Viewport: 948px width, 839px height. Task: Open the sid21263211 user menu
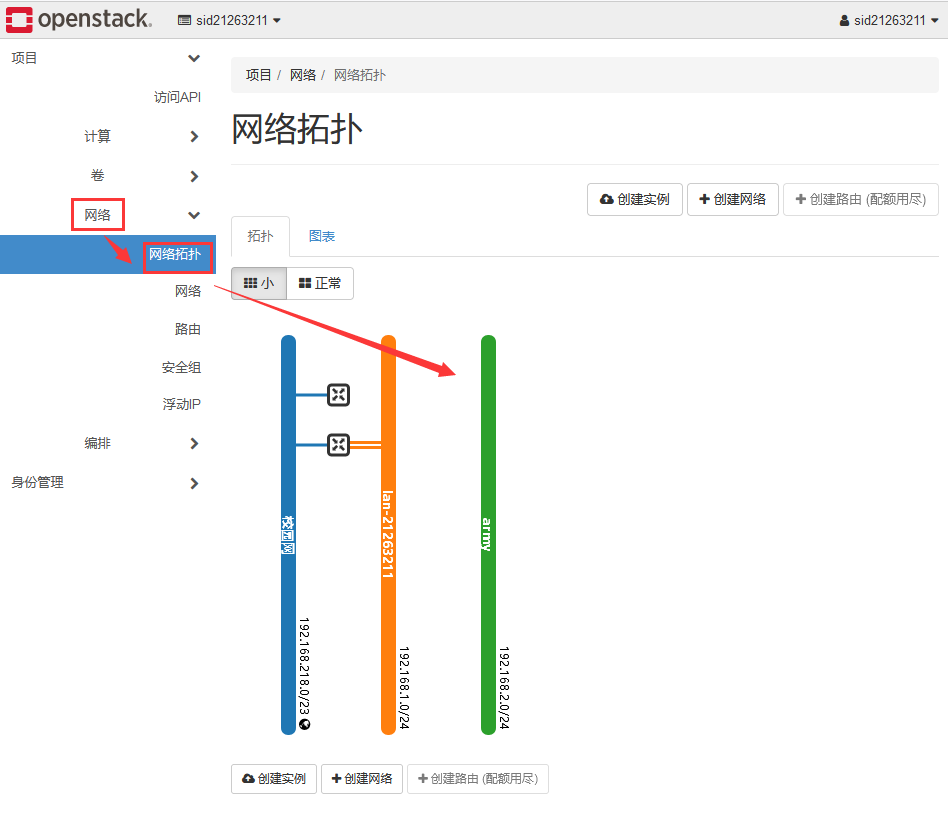click(889, 21)
